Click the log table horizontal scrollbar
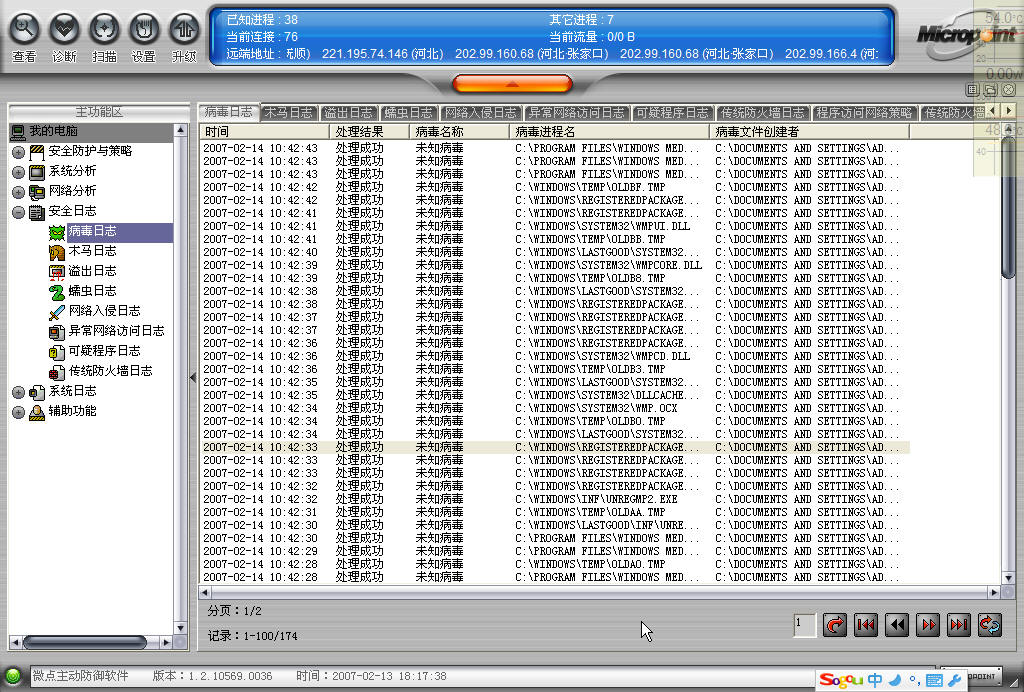The height and width of the screenshot is (692, 1024). [x=599, y=592]
